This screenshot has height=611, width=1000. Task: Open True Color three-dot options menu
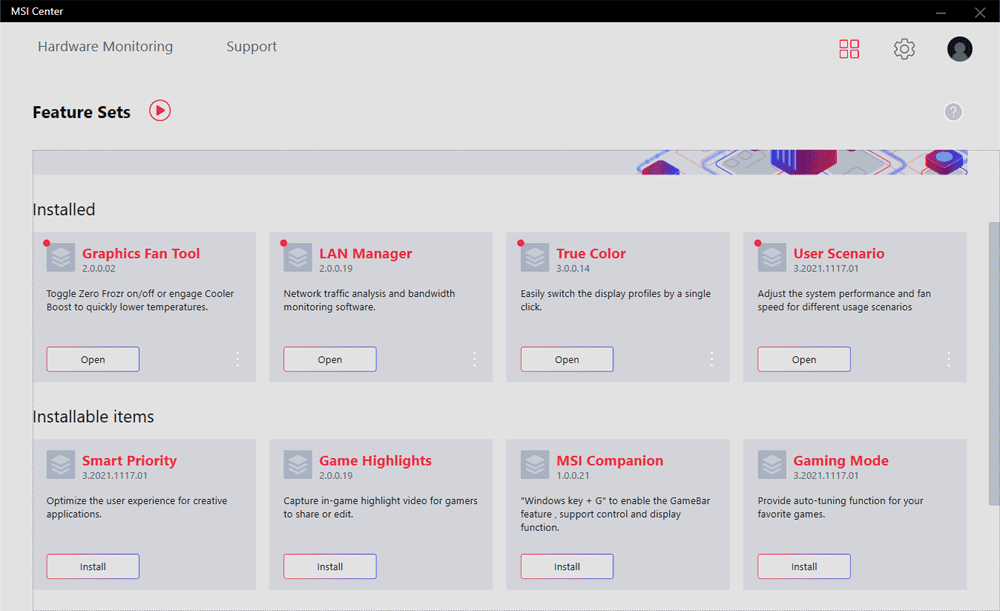click(712, 359)
